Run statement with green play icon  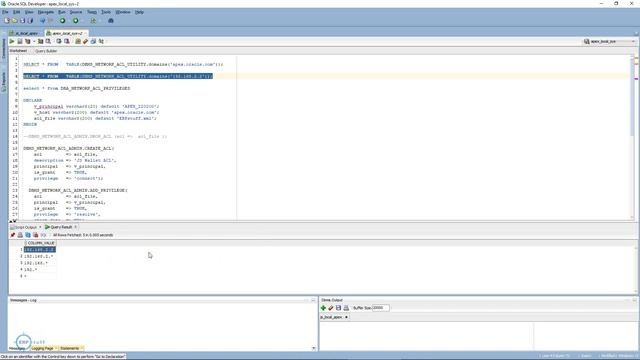tap(12, 41)
